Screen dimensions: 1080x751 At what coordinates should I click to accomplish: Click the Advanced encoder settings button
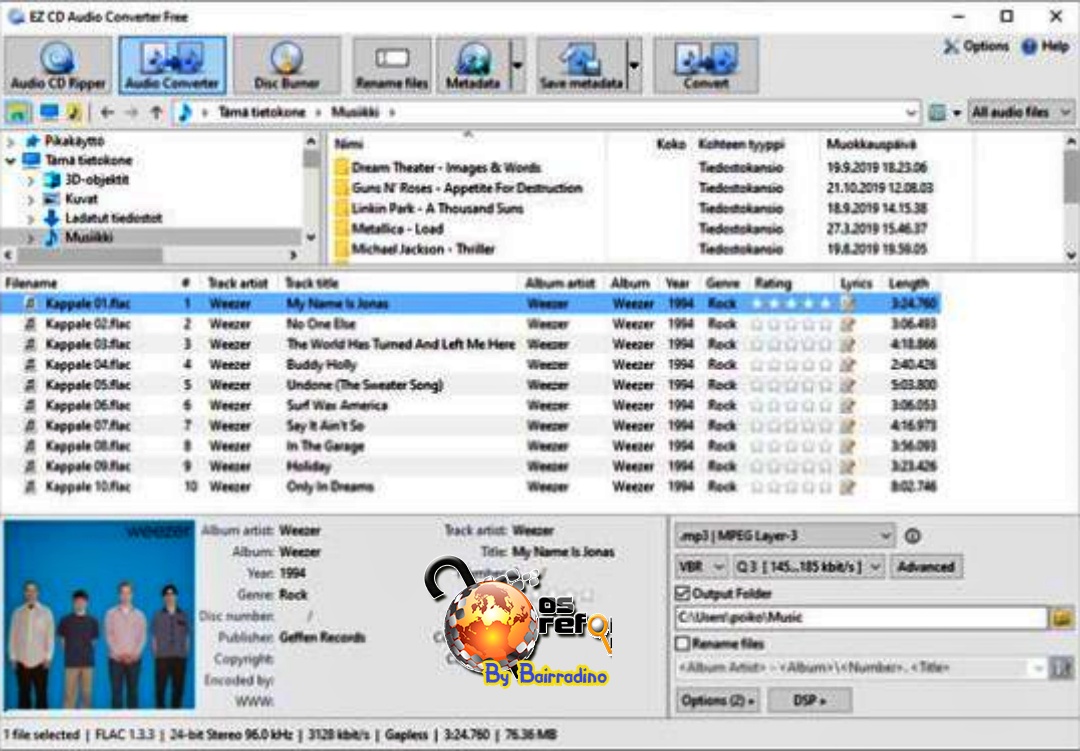click(926, 567)
